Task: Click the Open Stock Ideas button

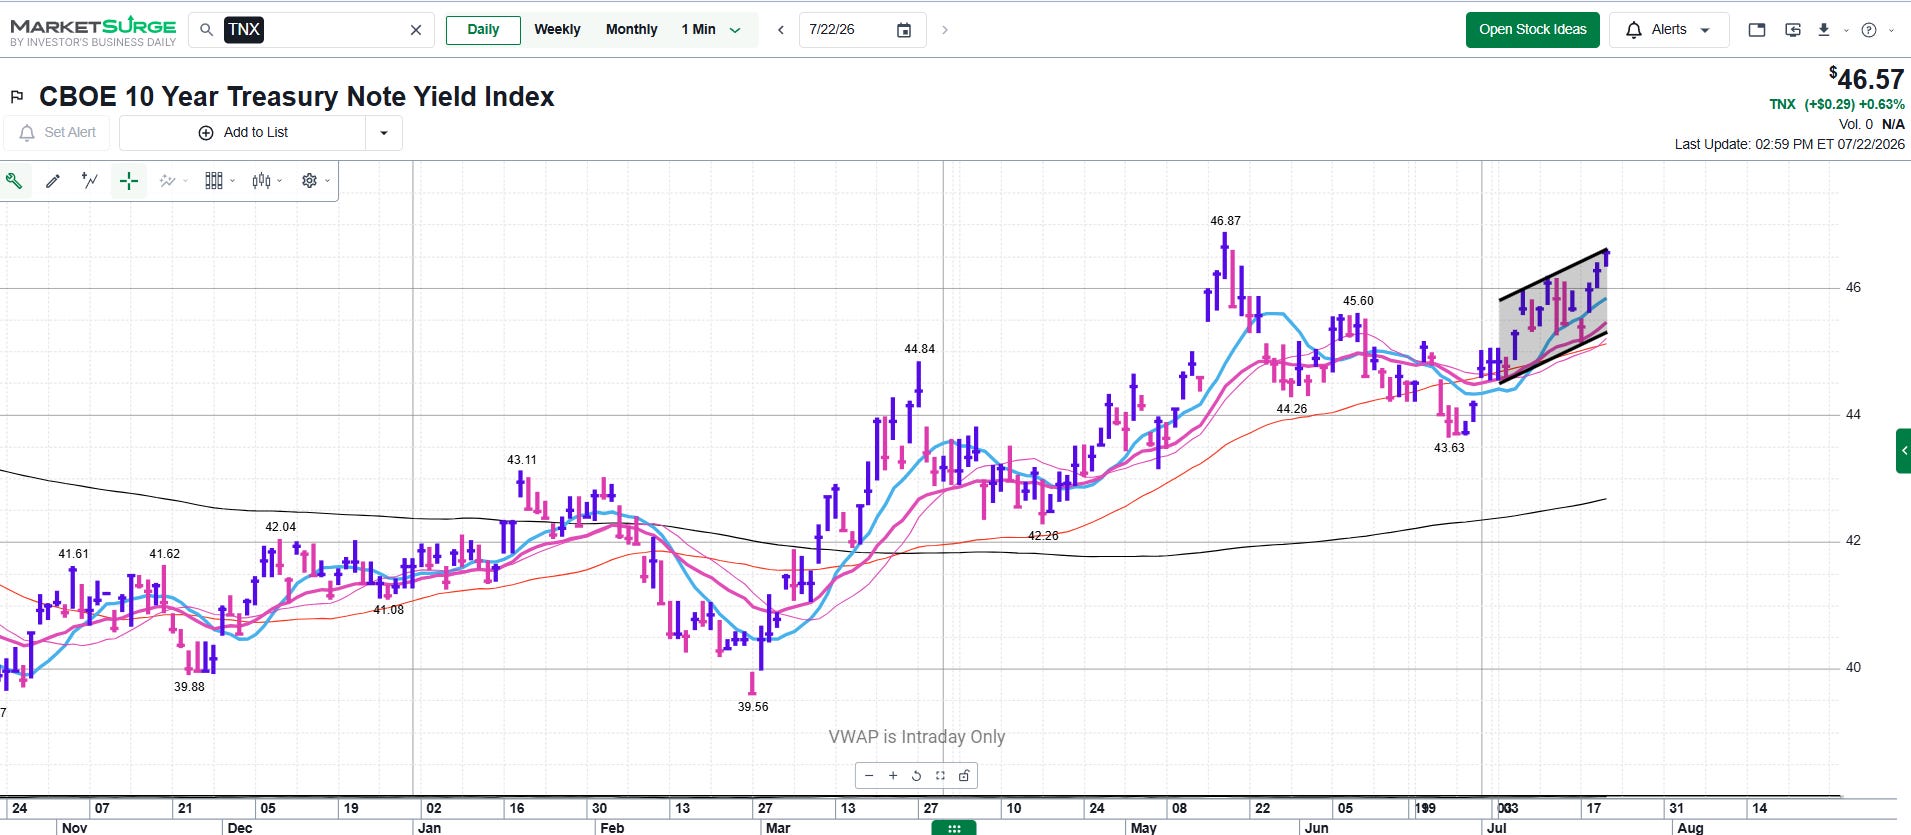Action: (1533, 30)
